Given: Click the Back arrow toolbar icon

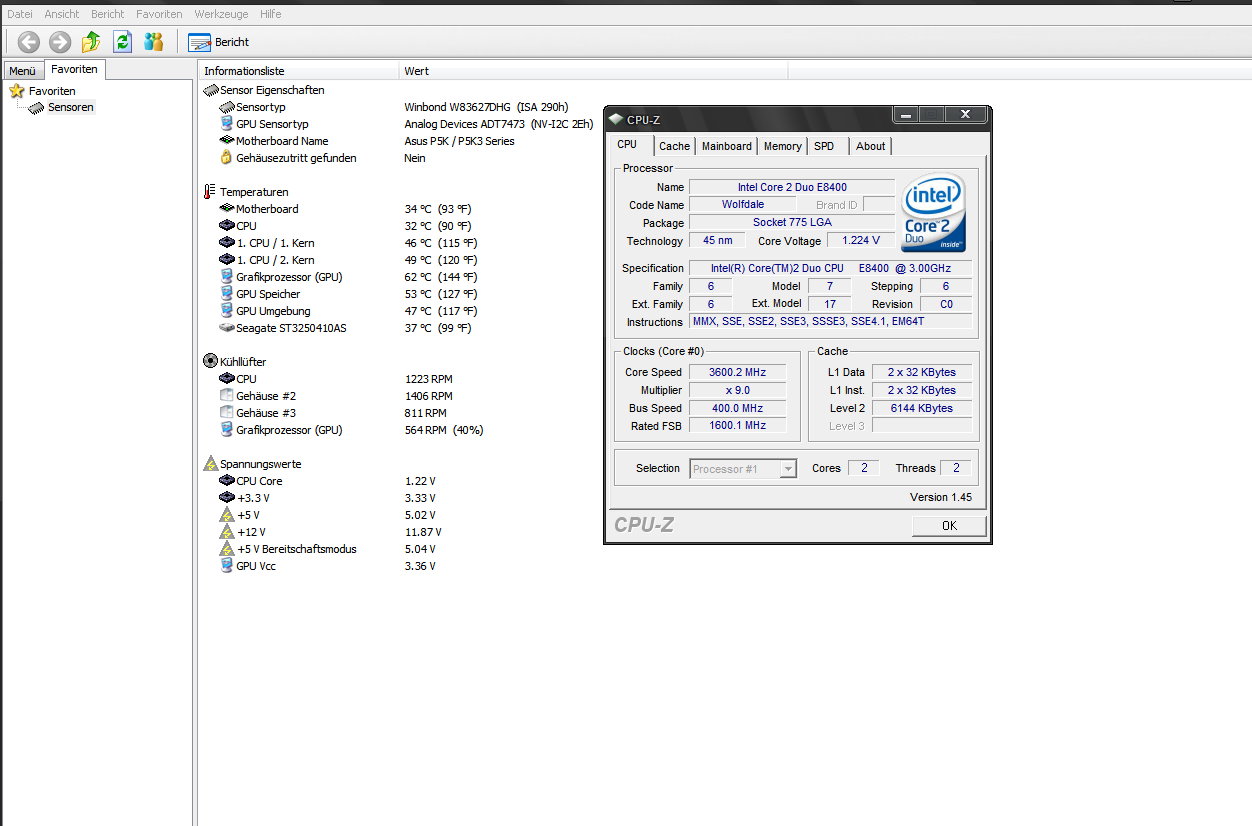Looking at the screenshot, I should pos(29,42).
